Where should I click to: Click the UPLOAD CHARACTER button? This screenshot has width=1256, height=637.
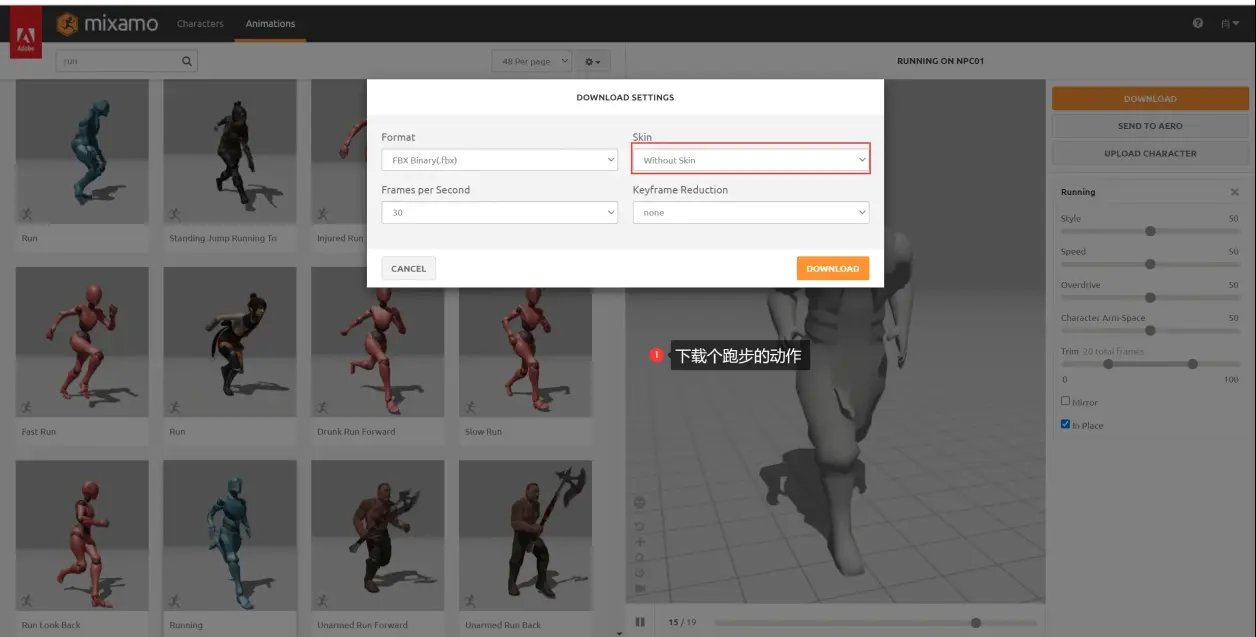tap(1150, 153)
